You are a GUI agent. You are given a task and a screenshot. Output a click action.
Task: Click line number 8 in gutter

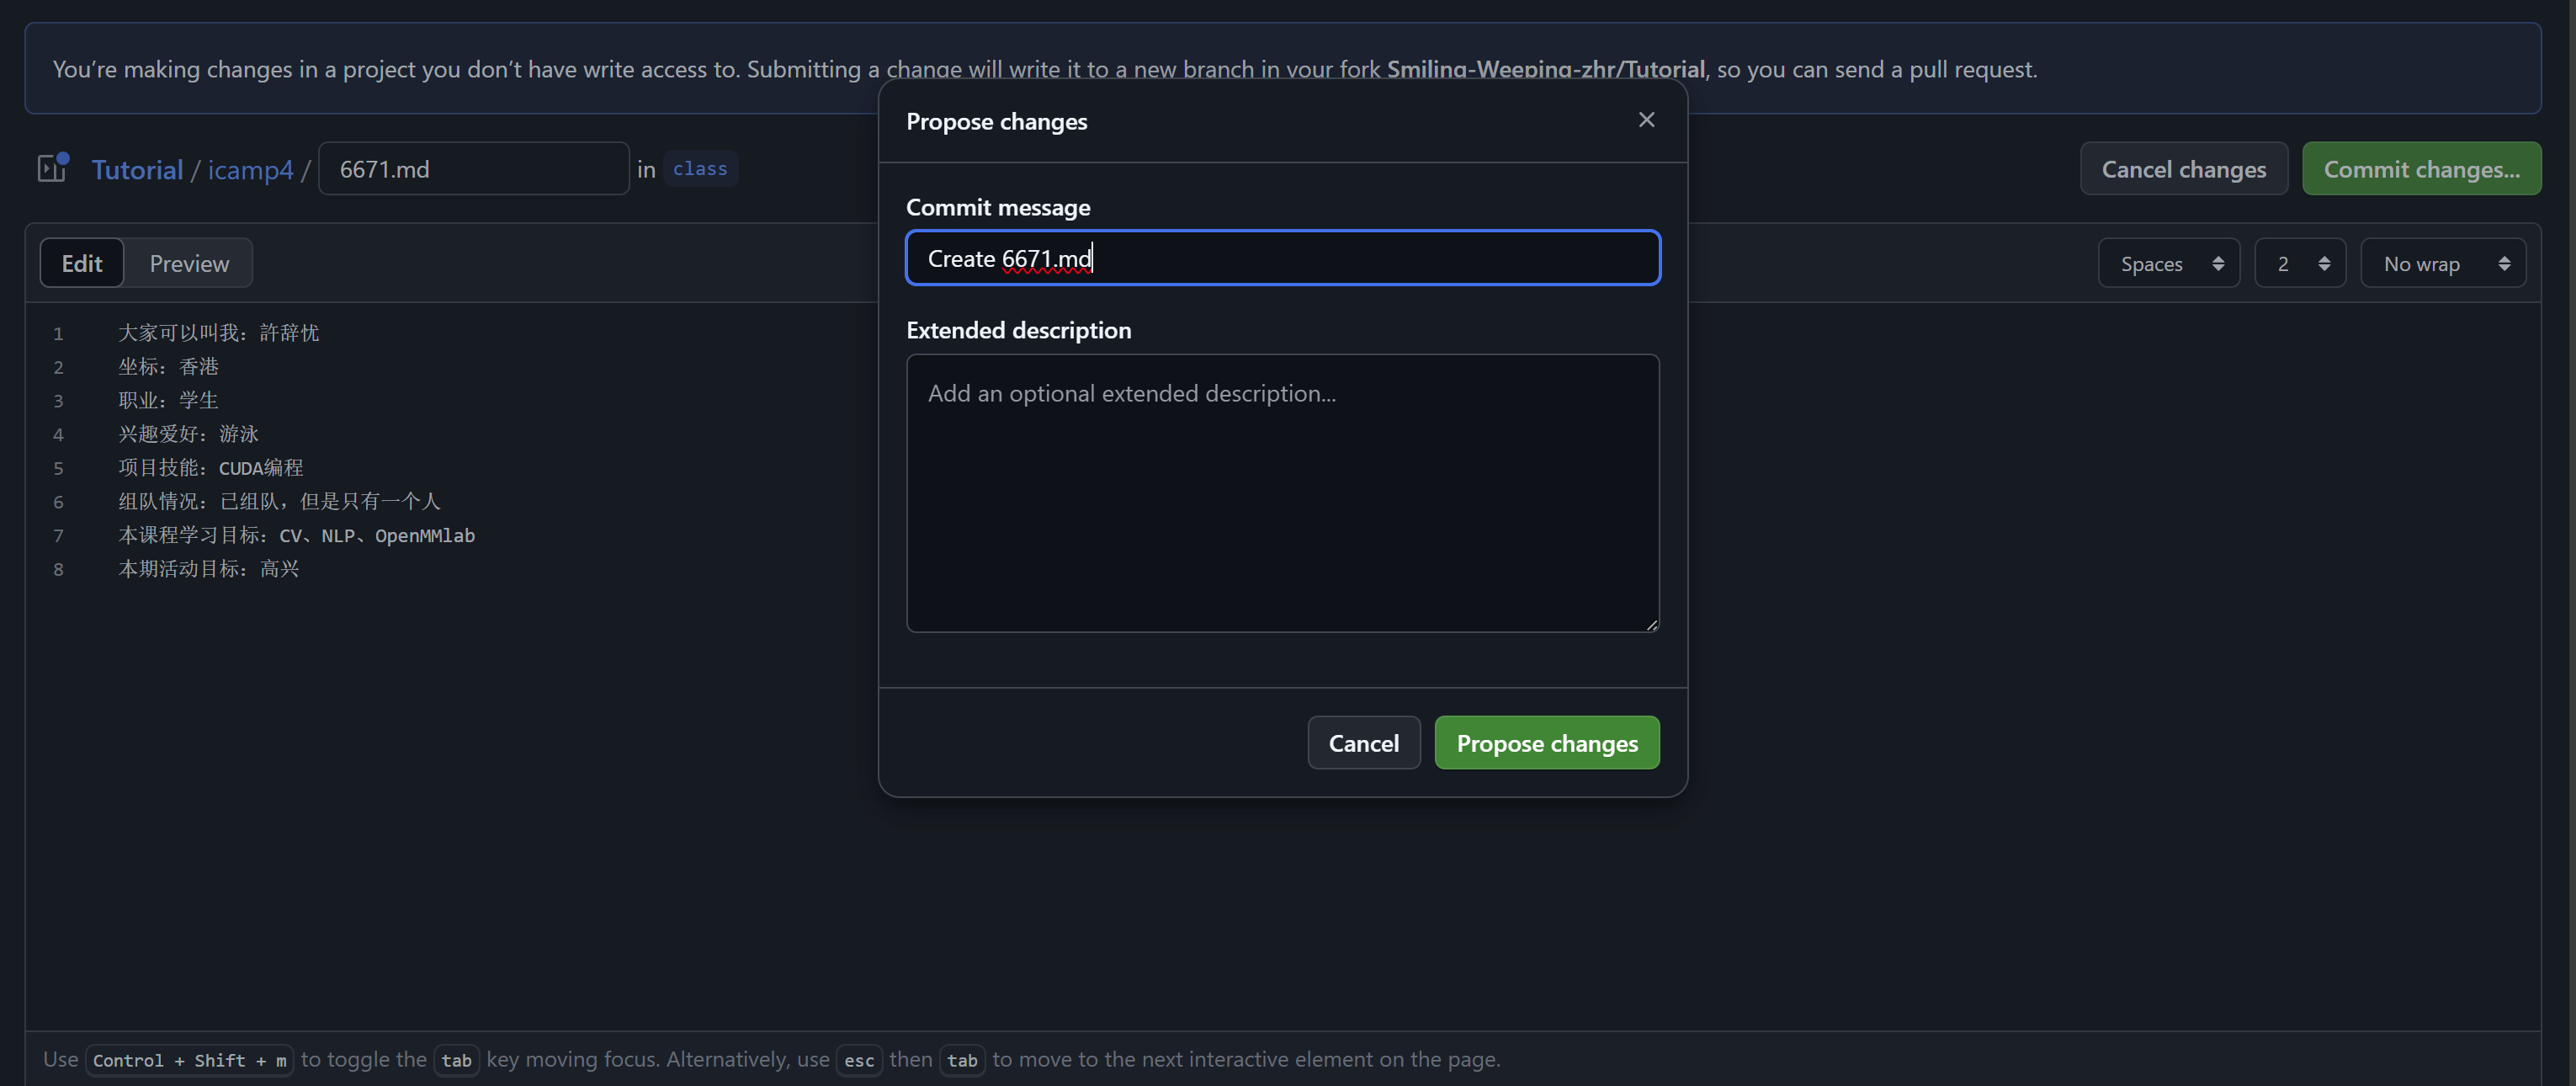point(58,569)
